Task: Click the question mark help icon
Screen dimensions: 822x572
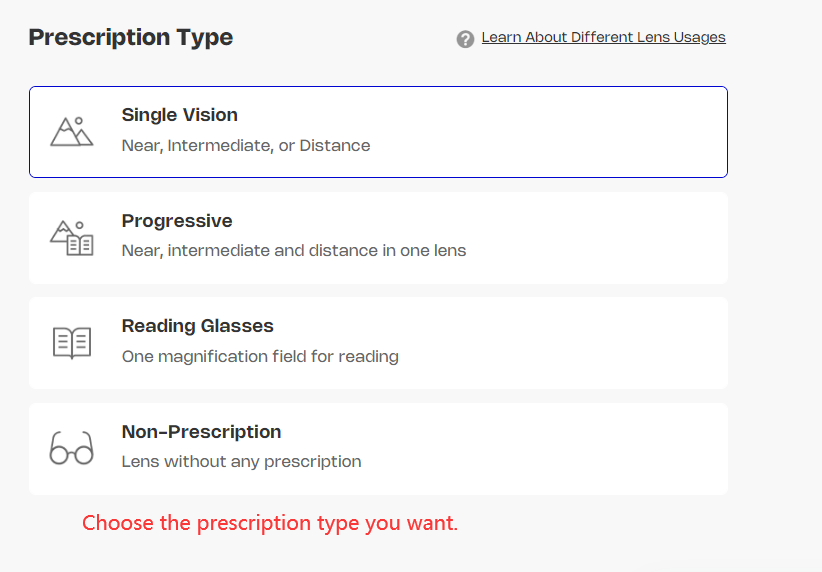Action: pos(465,39)
